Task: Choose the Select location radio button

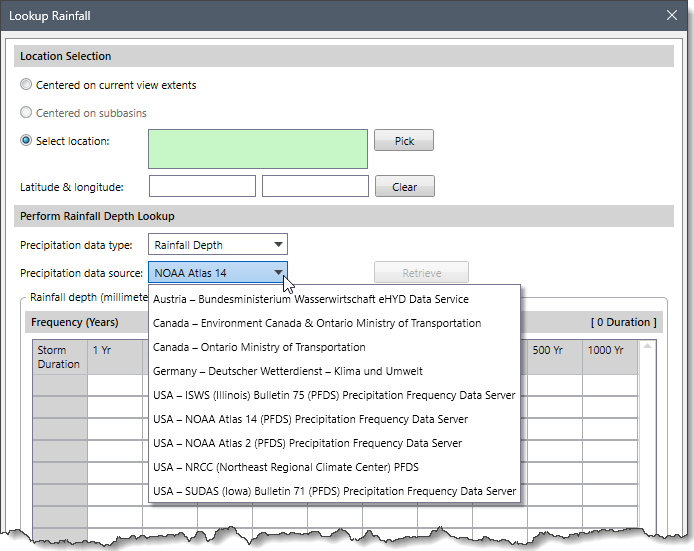Action: pos(26,141)
